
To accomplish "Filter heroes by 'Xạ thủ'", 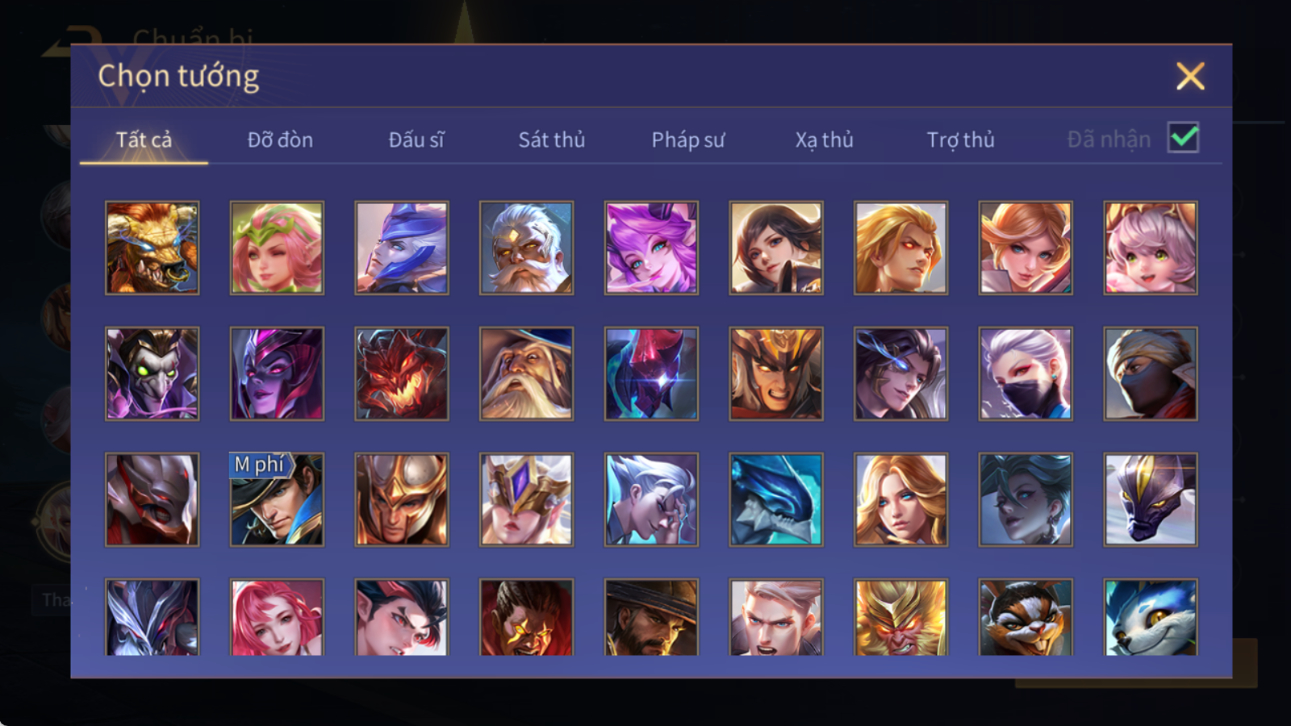I will (x=824, y=140).
